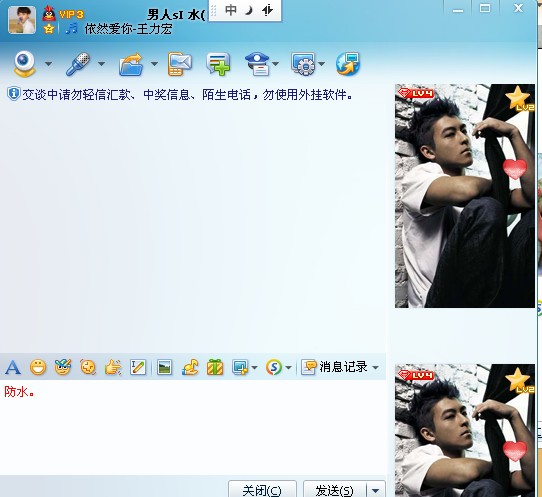Start a video call with the webcam icon
Viewport: 542px width, 497px height.
(x=25, y=64)
